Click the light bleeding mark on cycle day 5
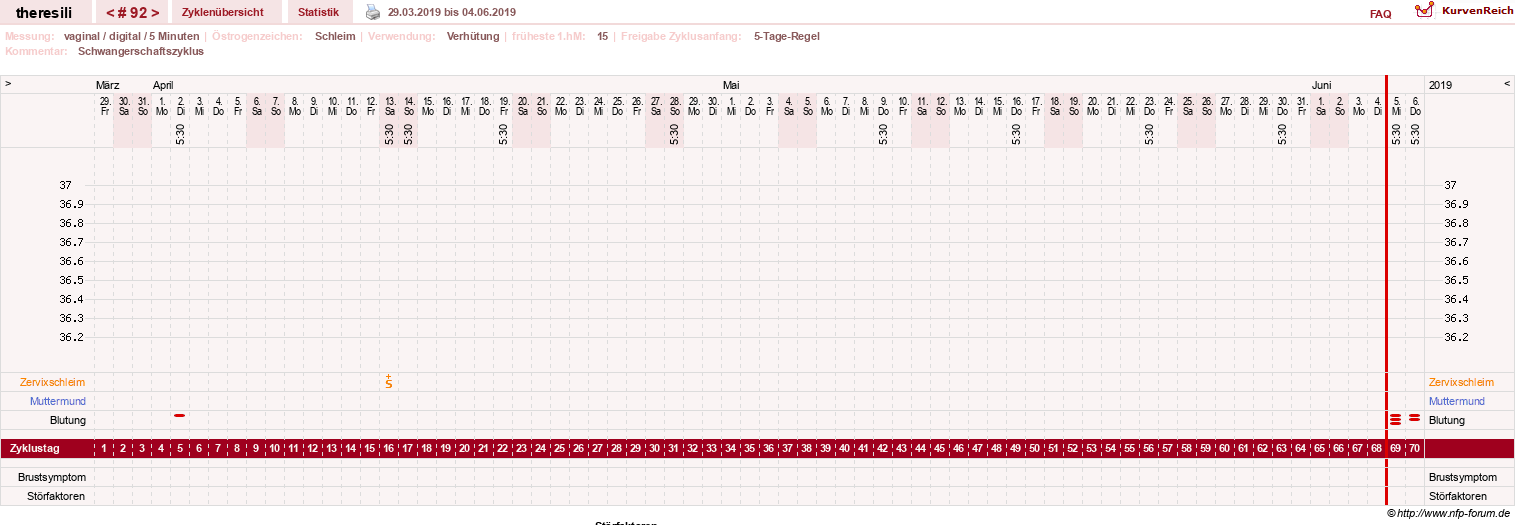Image resolution: width=1515 pixels, height=525 pixels. coord(180,415)
